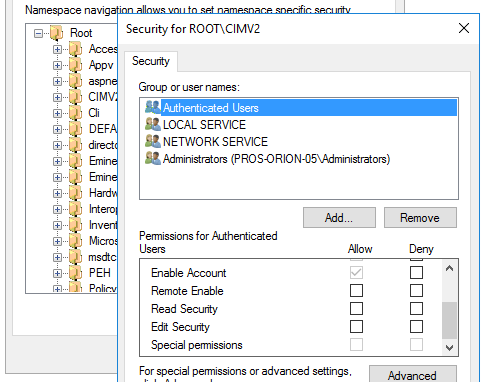Check Deny for Edit Security
This screenshot has width=484, height=382.
416,327
